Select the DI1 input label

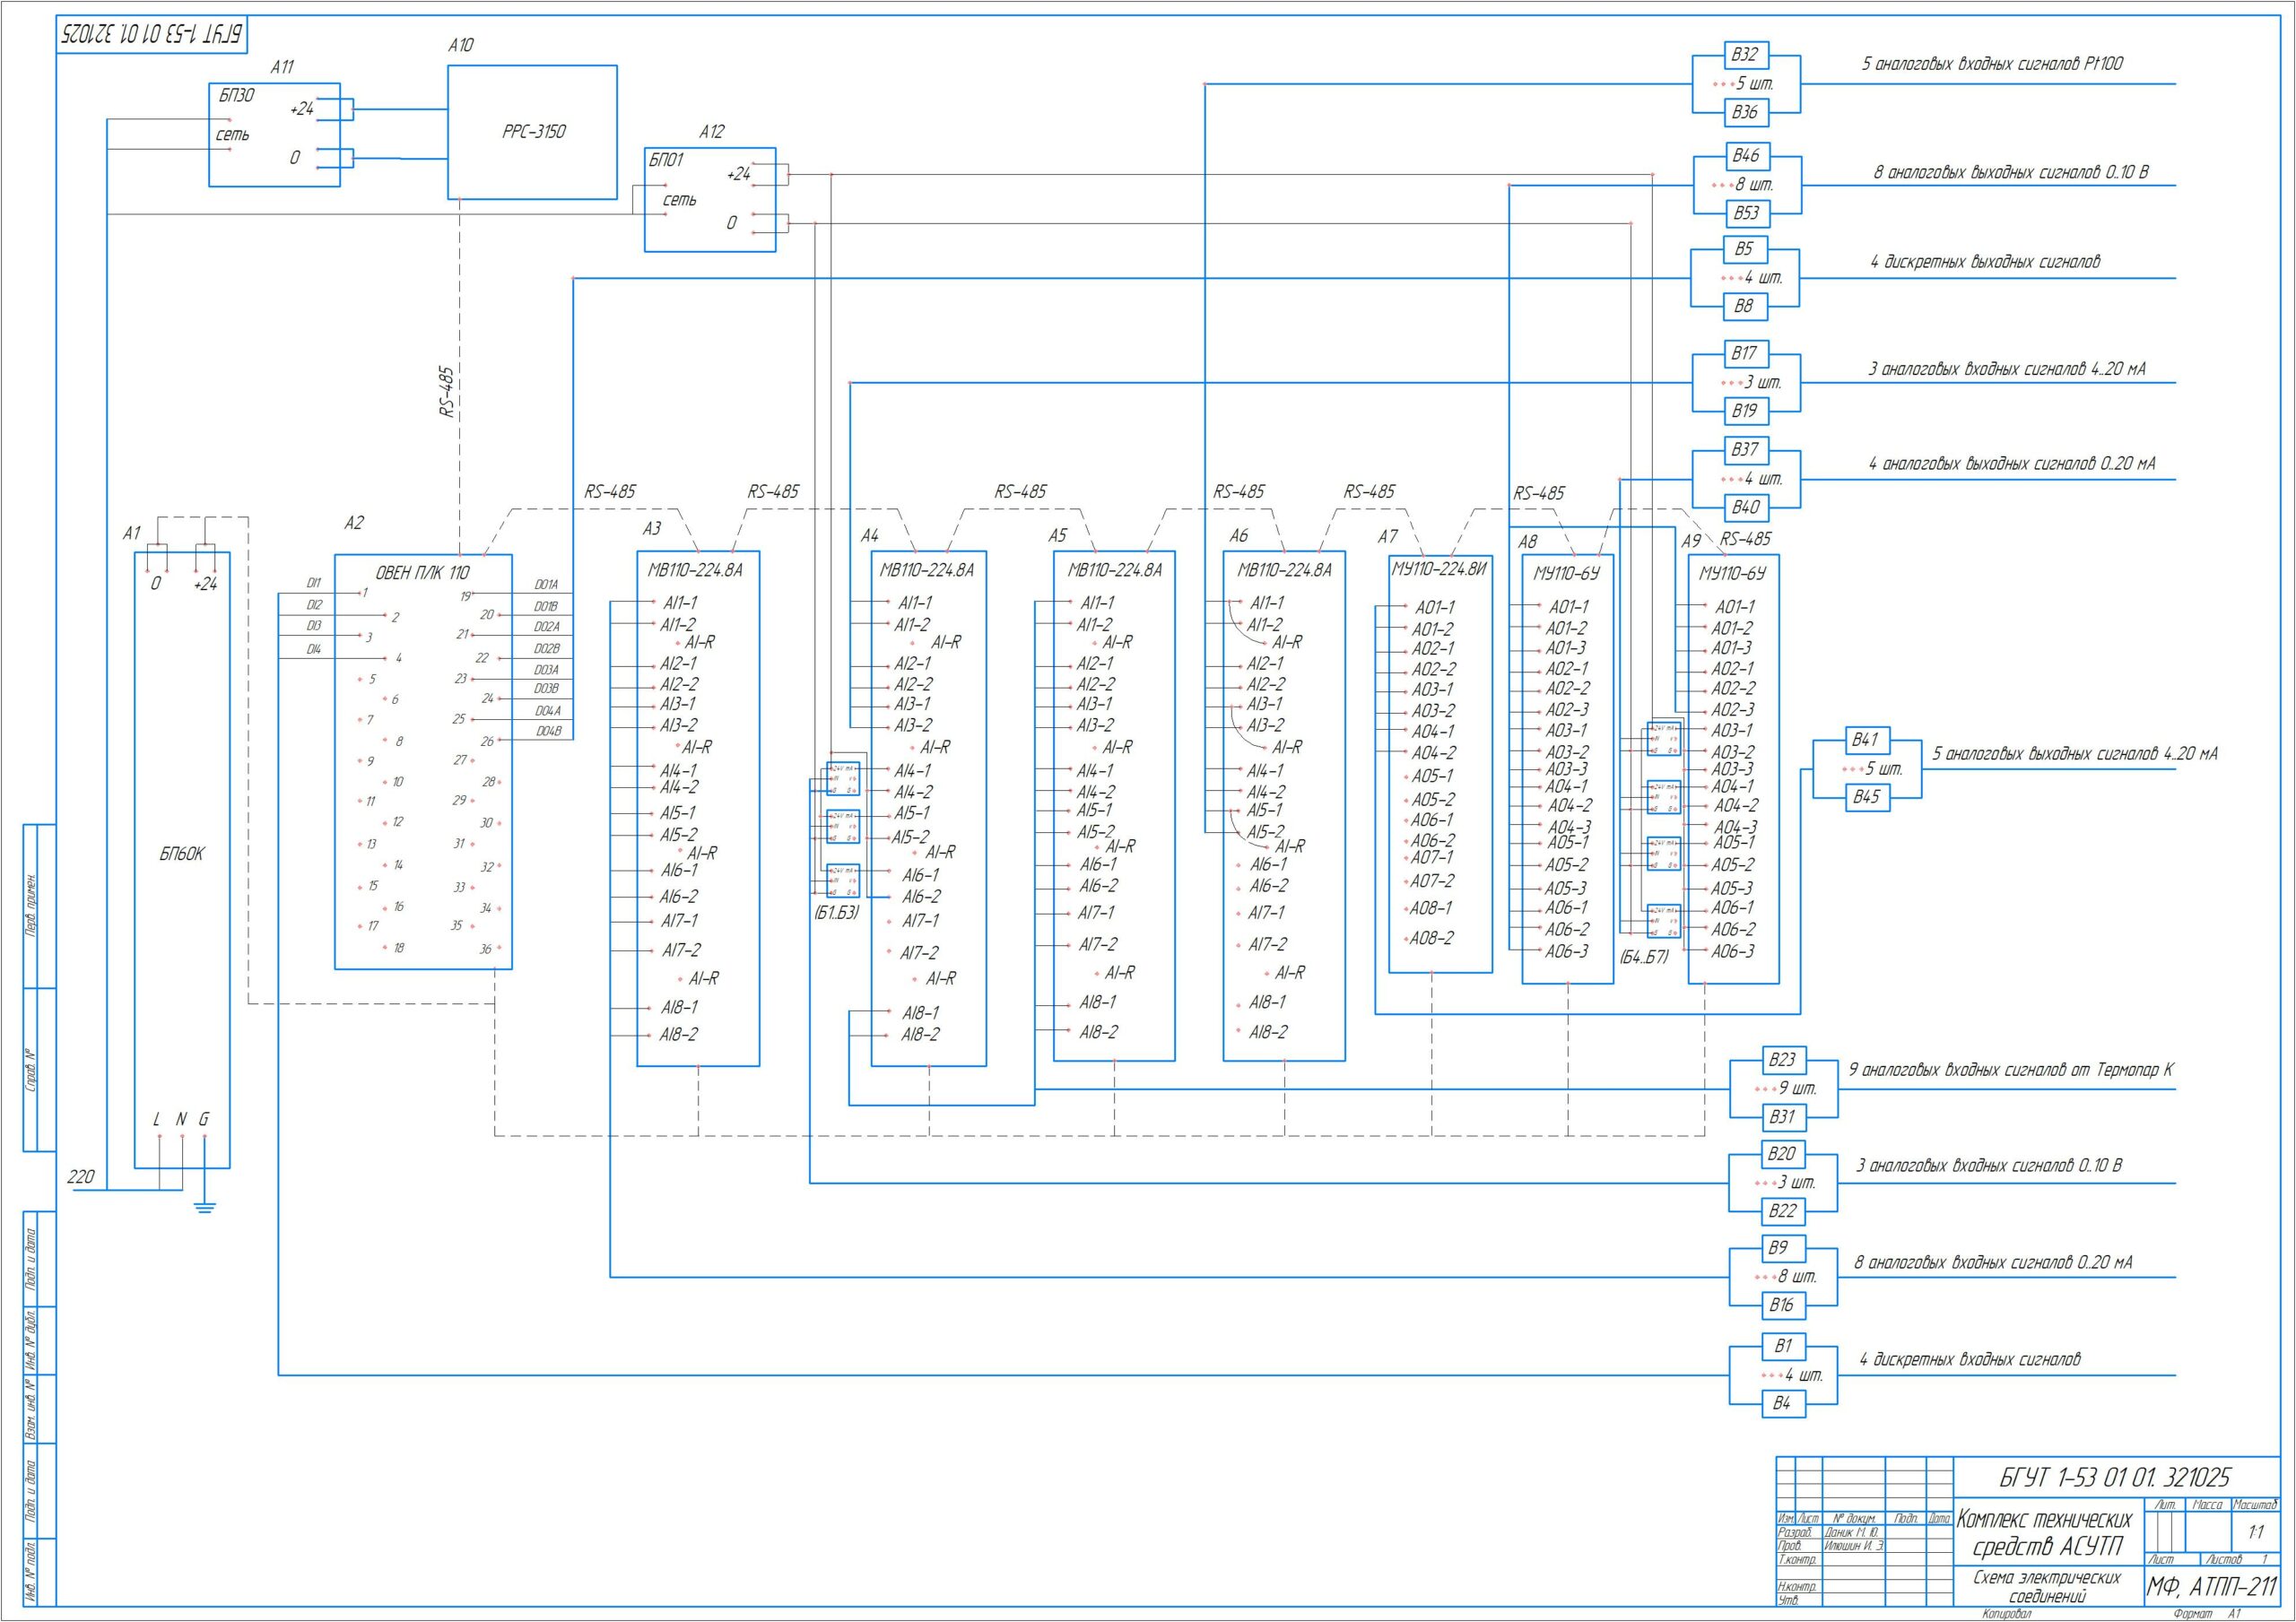tap(314, 583)
